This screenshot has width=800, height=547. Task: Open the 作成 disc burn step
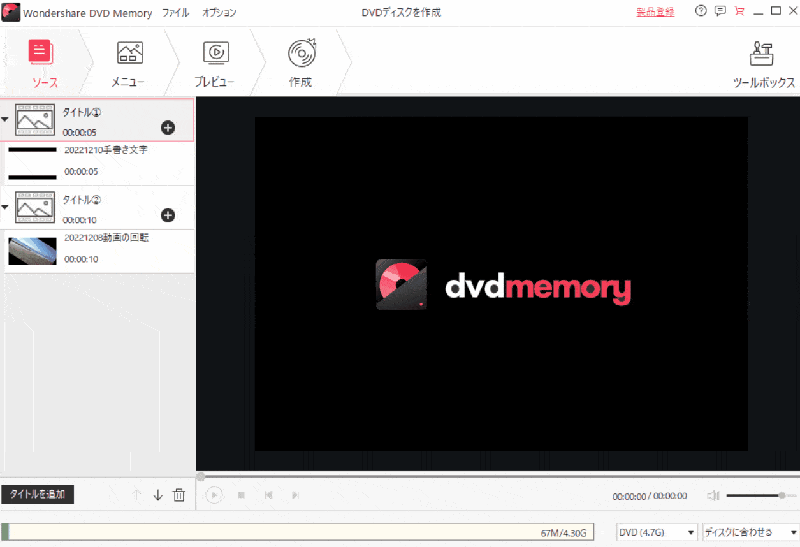point(302,53)
